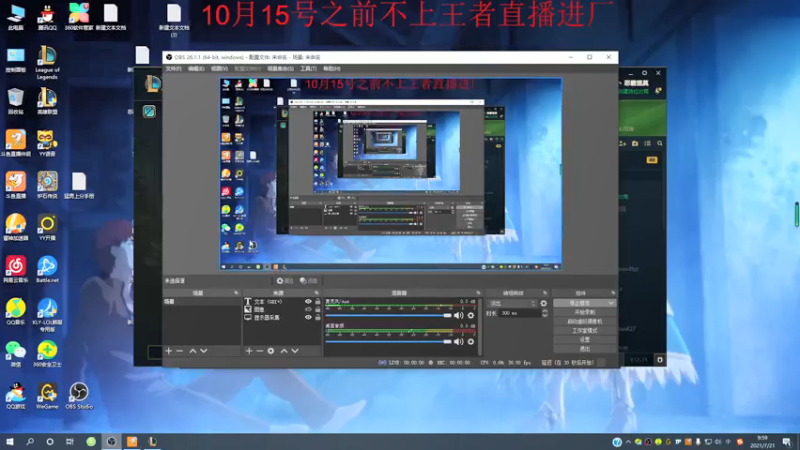Open the OBS Studio desktop shortcut
Screen dimensions: 800x450
point(79,396)
